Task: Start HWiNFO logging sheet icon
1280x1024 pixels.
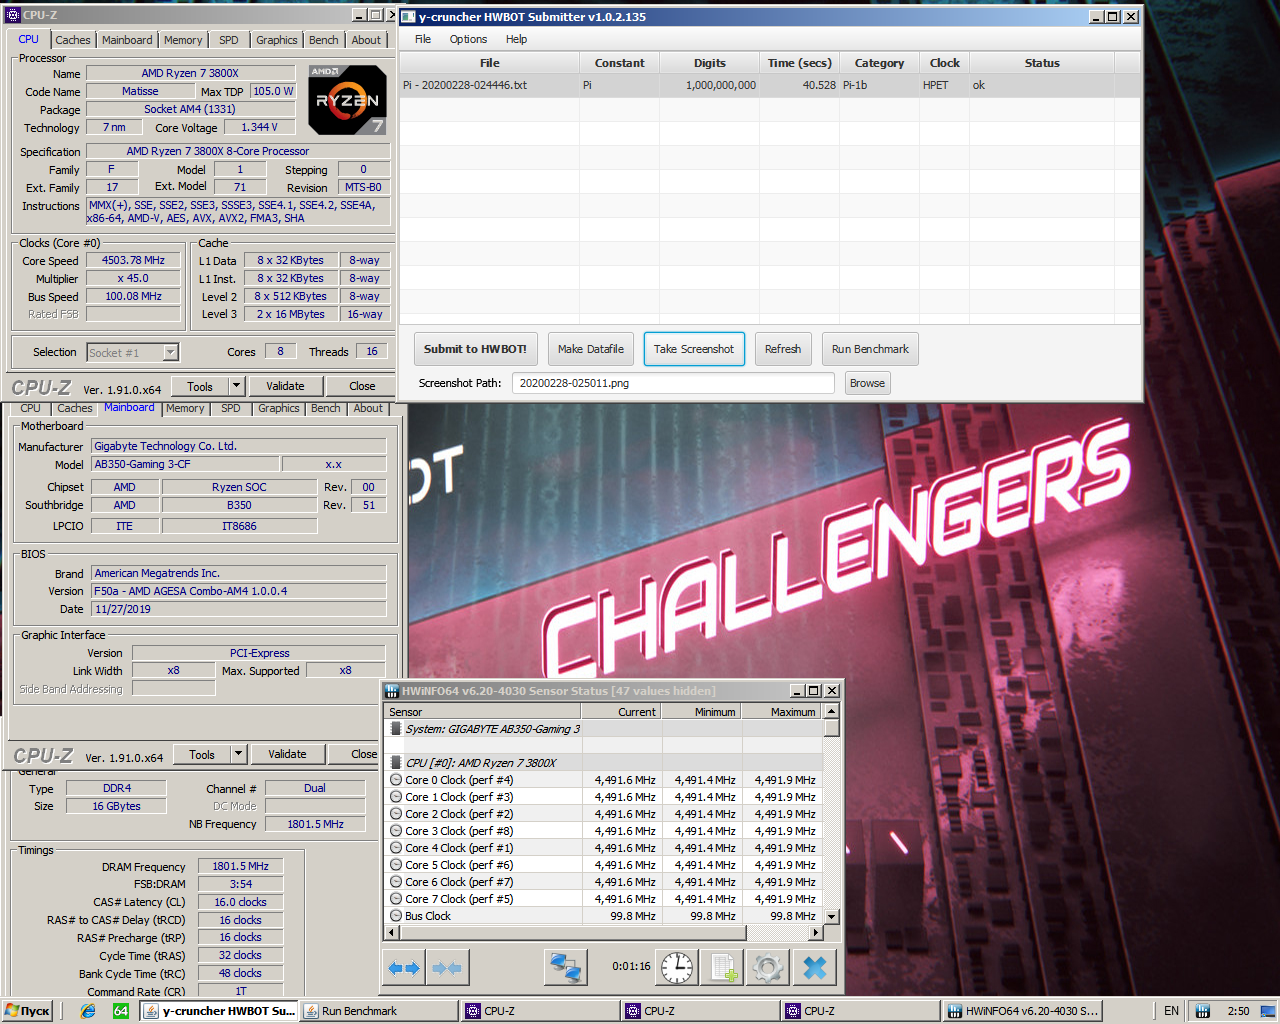Action: [x=723, y=967]
